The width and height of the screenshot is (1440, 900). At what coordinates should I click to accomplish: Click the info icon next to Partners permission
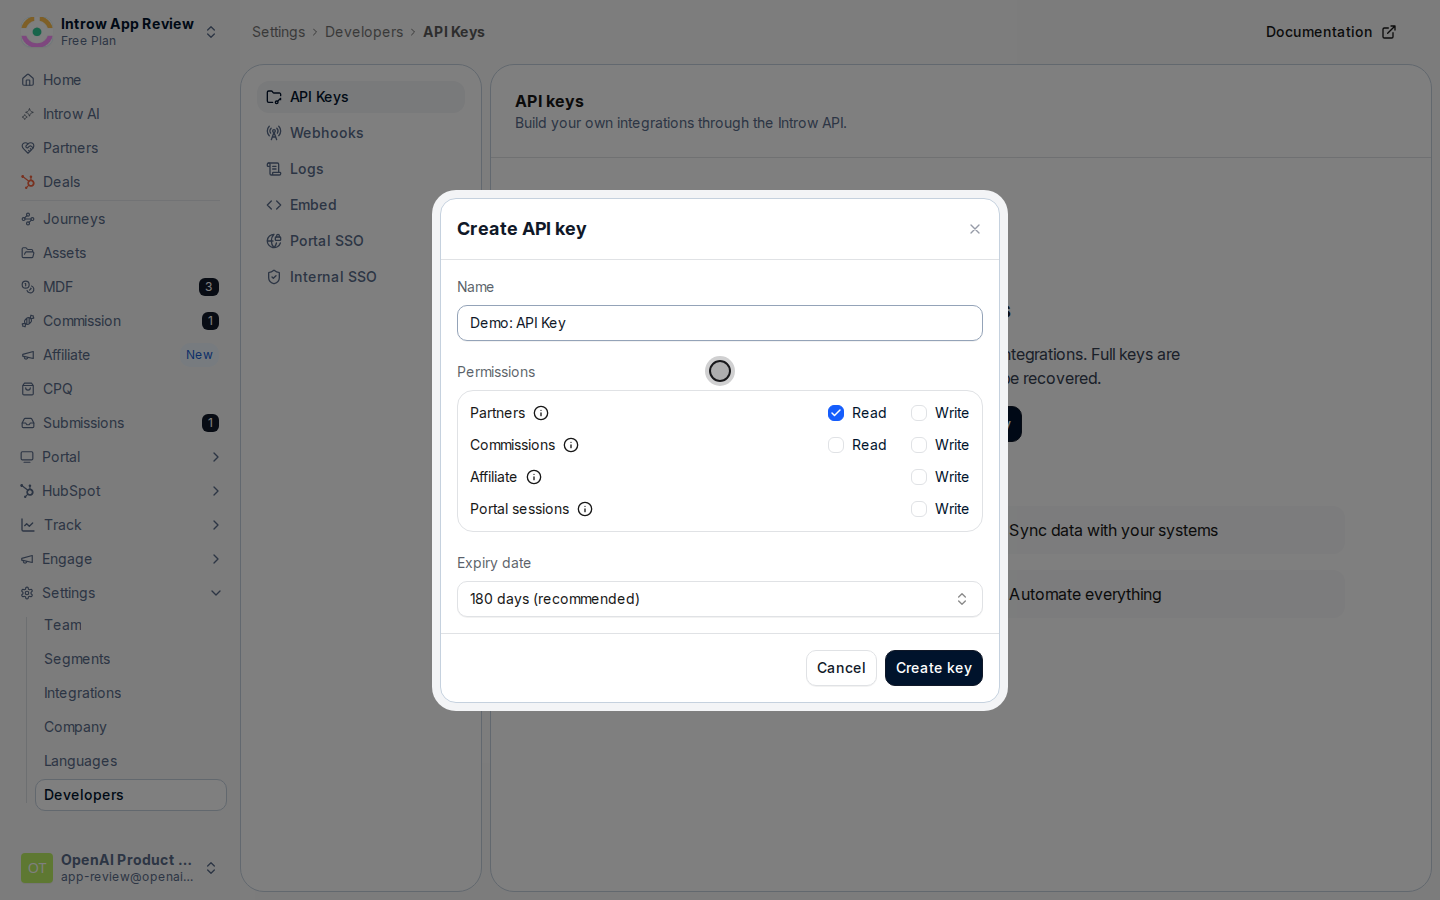[x=541, y=413]
